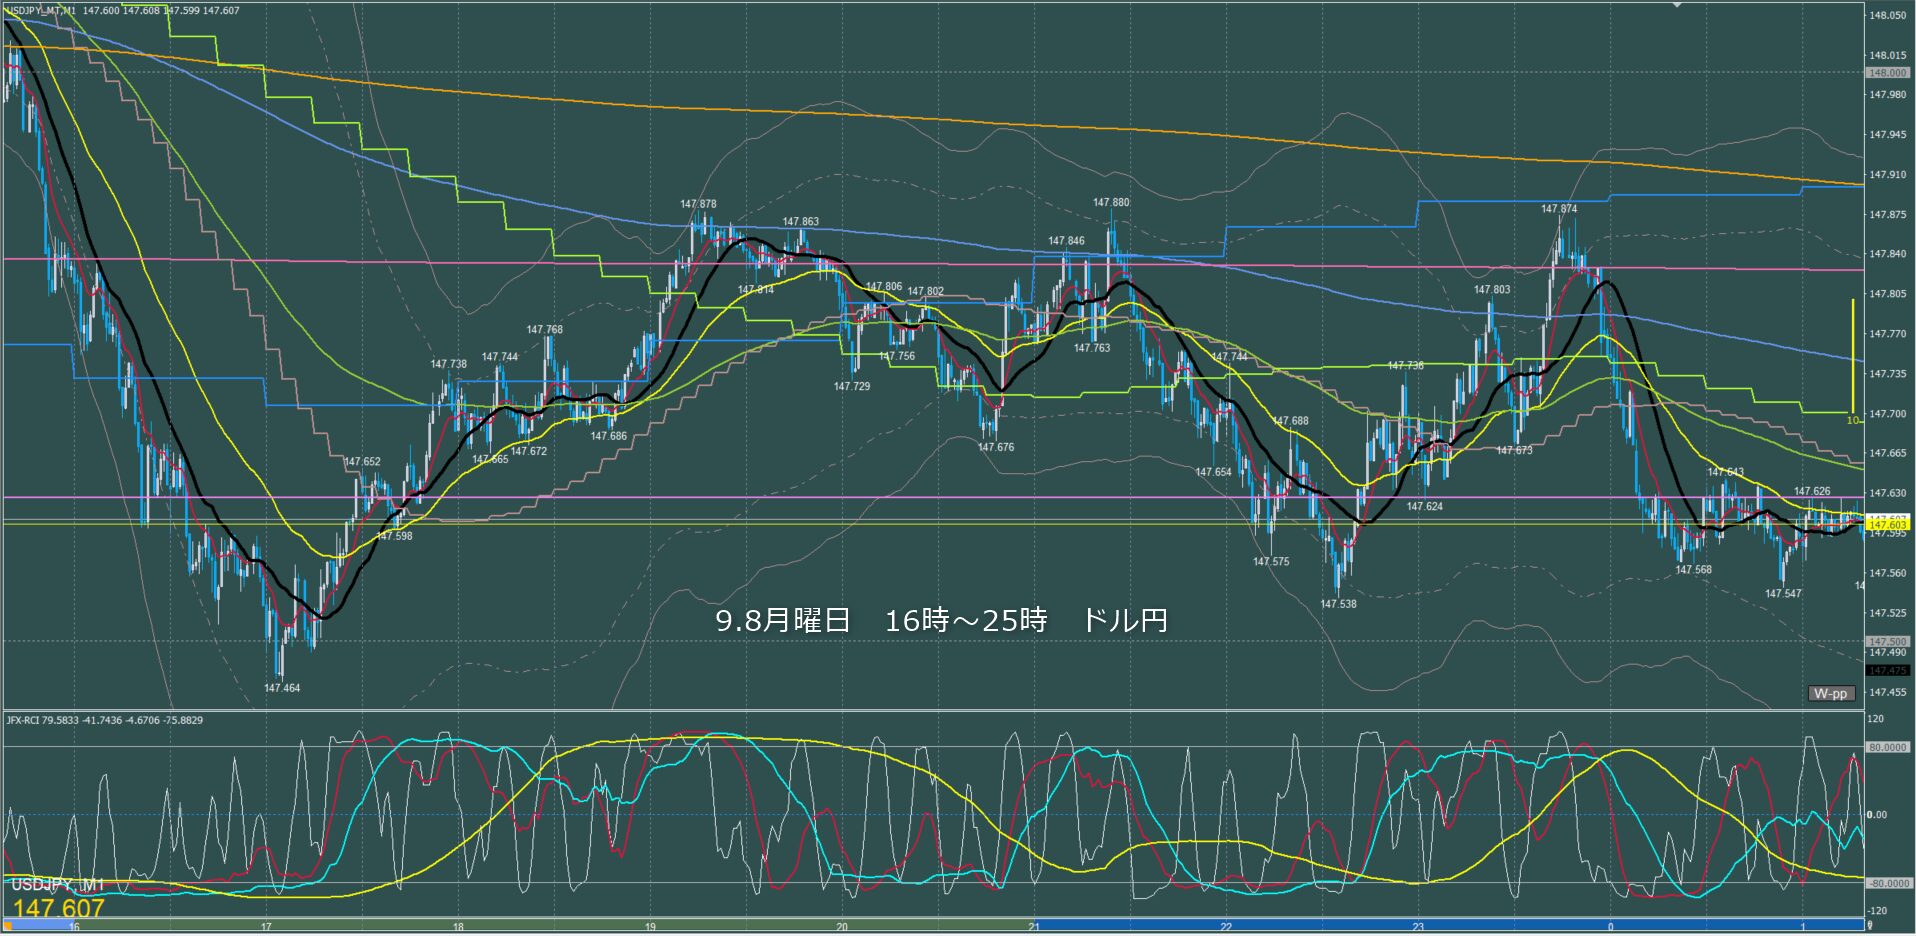Click the chart shift triangle marker at top
1916x936 pixels.
click(1677, 5)
